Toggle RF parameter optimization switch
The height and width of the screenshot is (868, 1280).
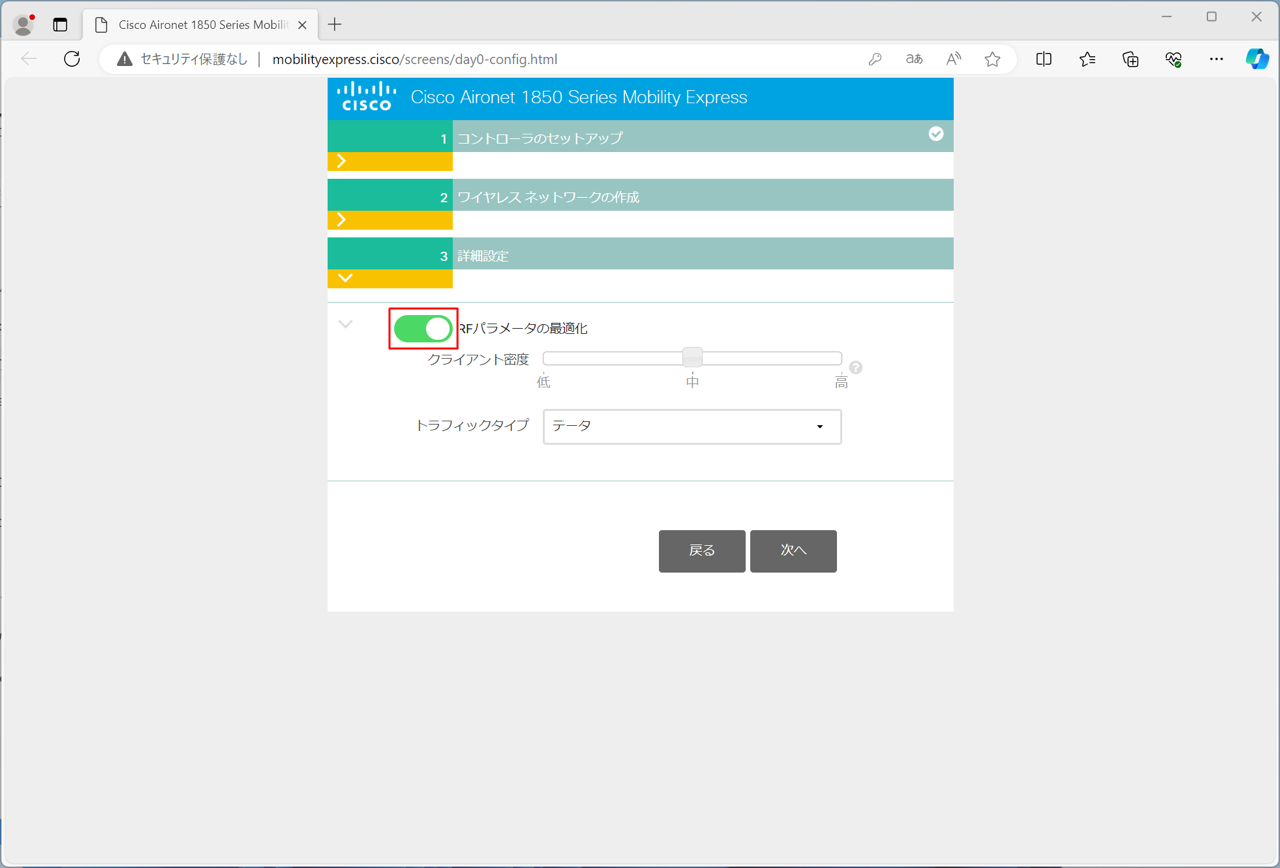click(x=423, y=328)
